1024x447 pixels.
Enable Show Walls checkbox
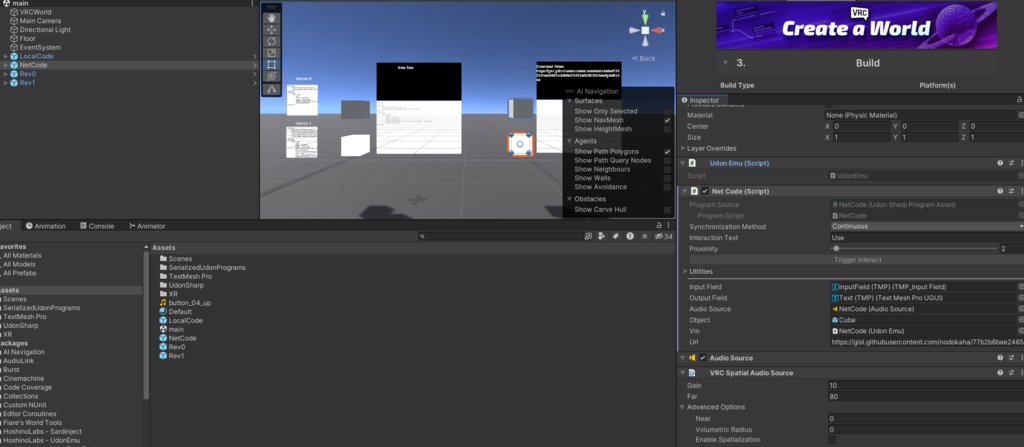coord(667,178)
